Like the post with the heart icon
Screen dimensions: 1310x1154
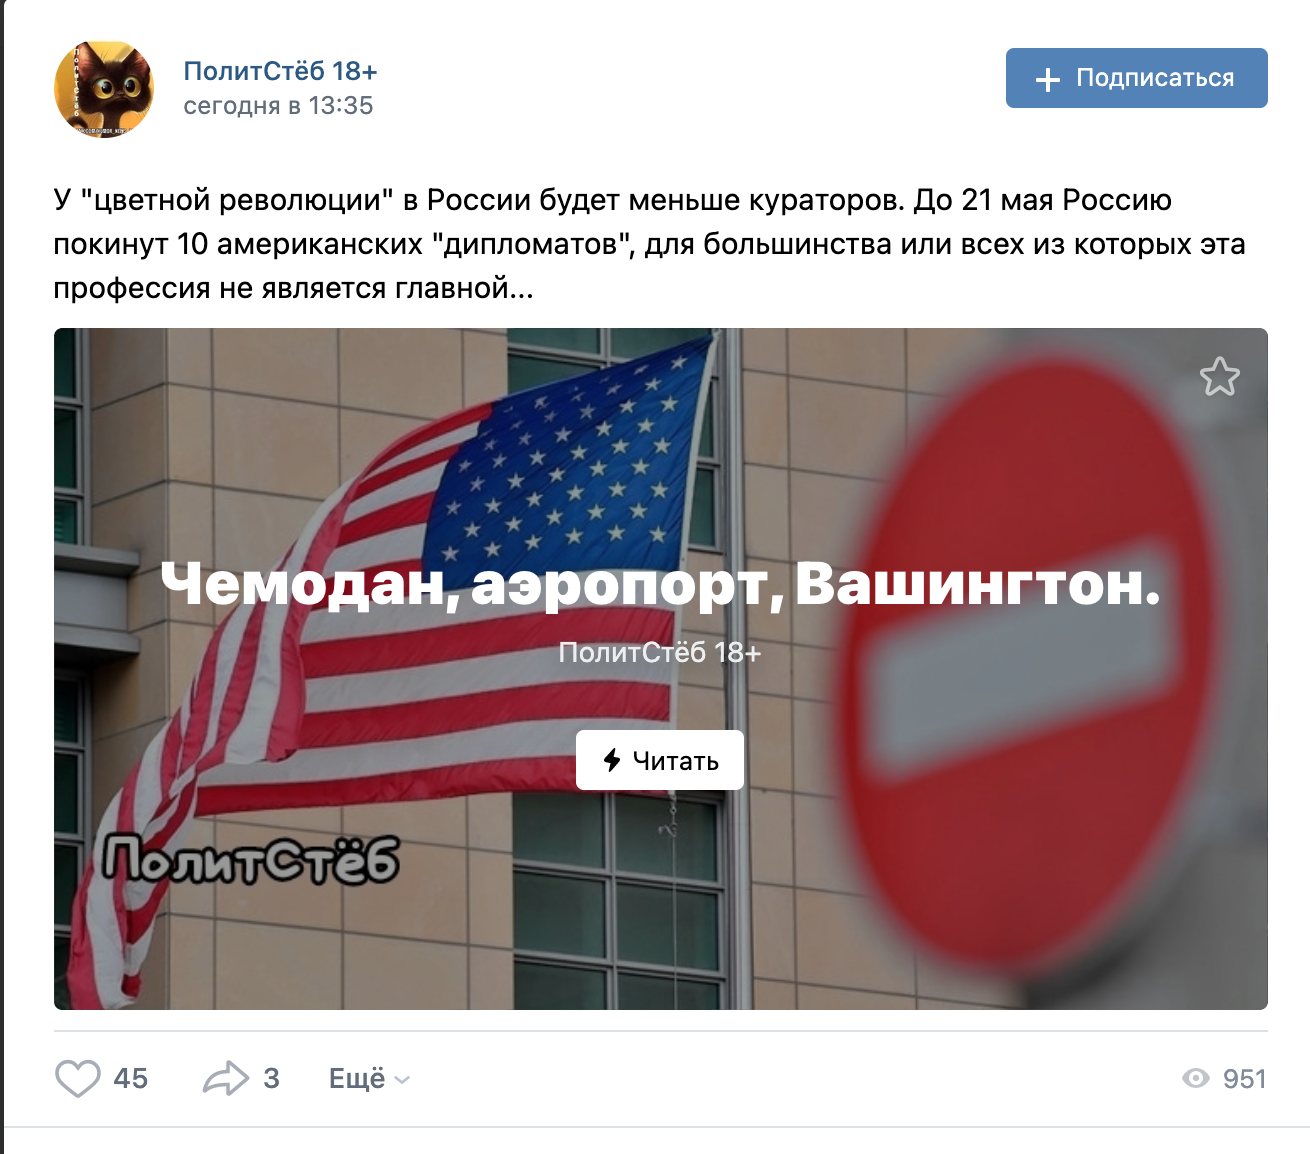77,1078
